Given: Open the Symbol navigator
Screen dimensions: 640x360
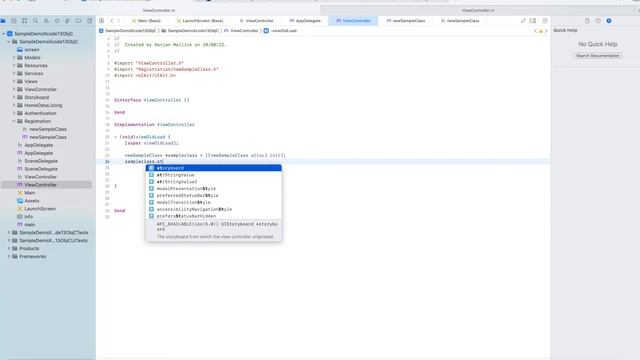Looking at the screenshot, I should click(x=24, y=20).
